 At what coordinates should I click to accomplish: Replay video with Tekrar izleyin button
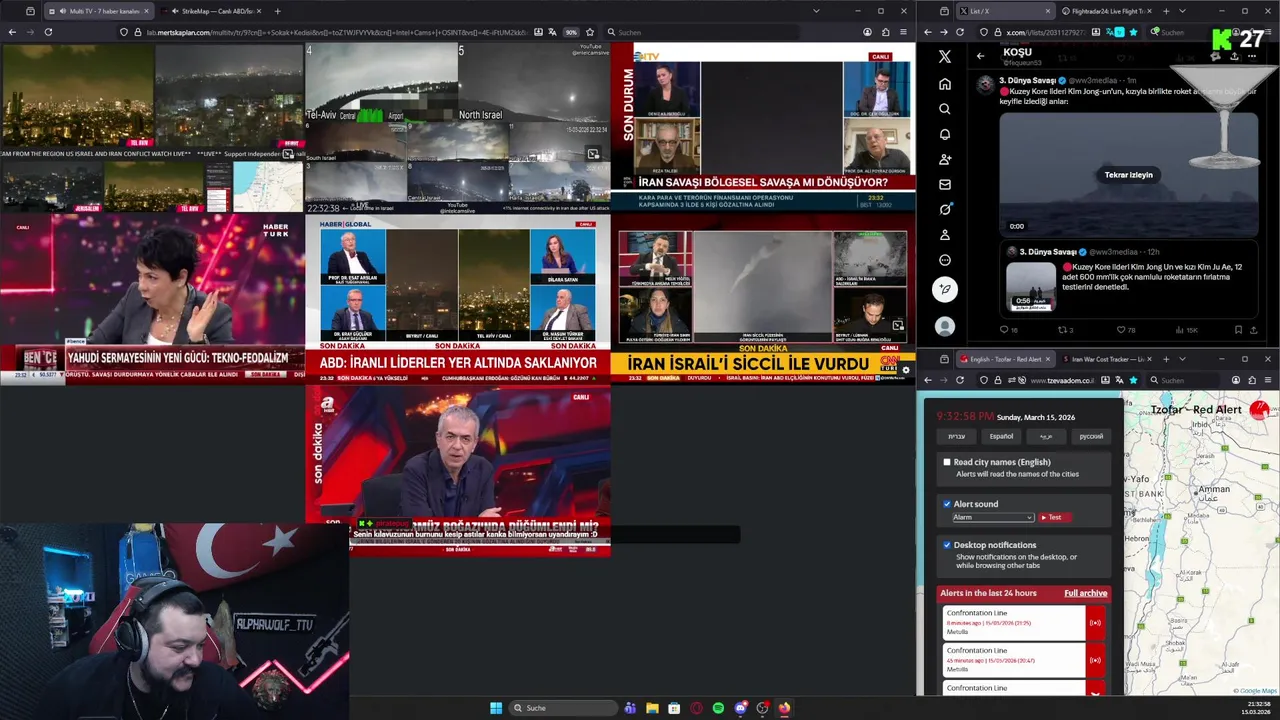(1128, 175)
